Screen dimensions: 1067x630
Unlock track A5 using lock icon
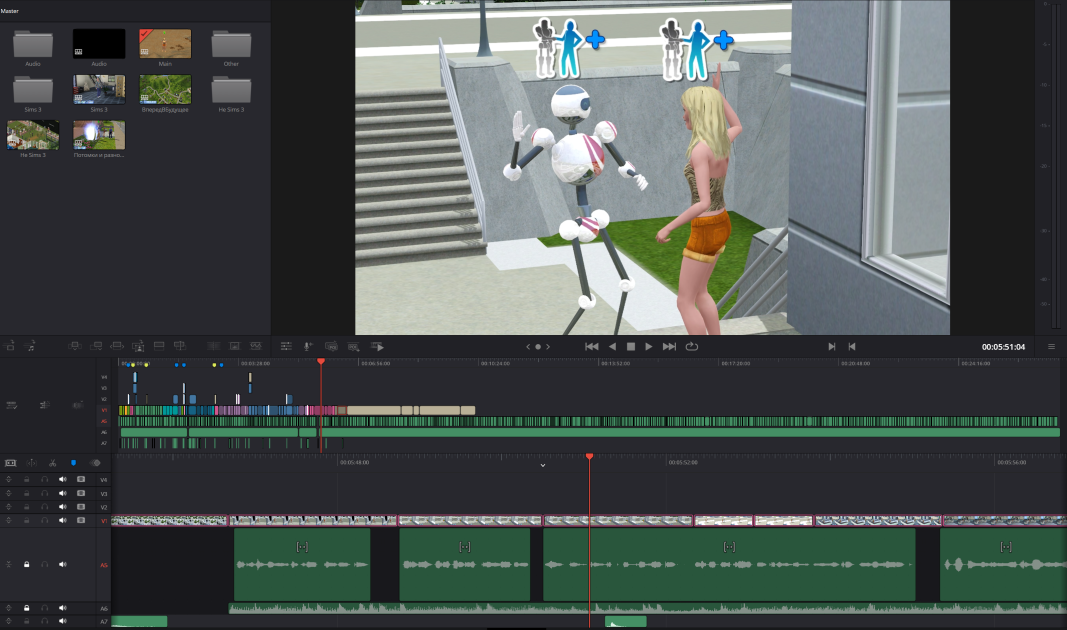(27, 565)
